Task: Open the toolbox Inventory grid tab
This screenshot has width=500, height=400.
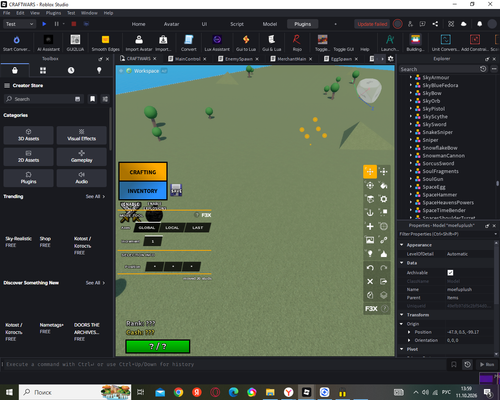Action: tap(43, 70)
